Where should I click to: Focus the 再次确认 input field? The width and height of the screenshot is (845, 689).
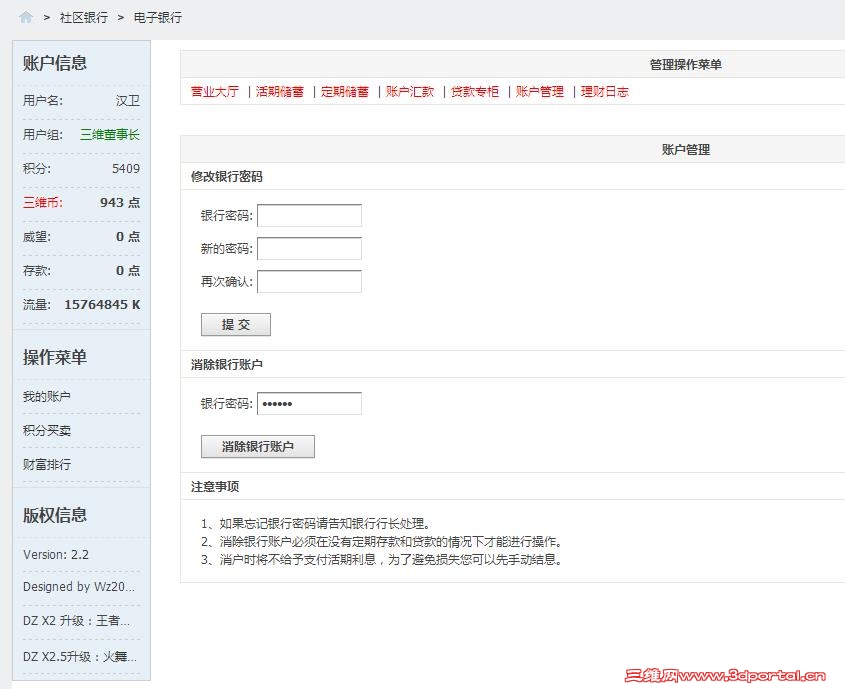309,281
